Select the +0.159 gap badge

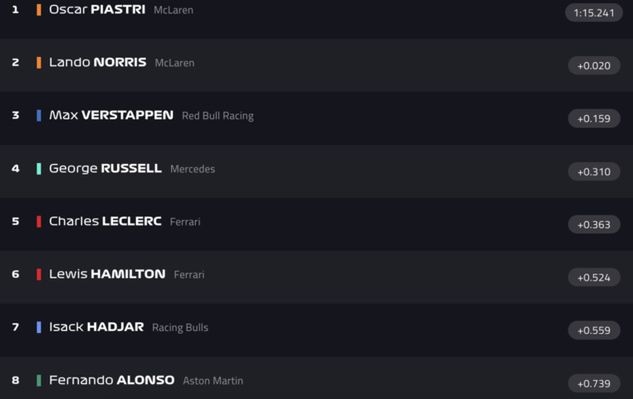click(594, 118)
